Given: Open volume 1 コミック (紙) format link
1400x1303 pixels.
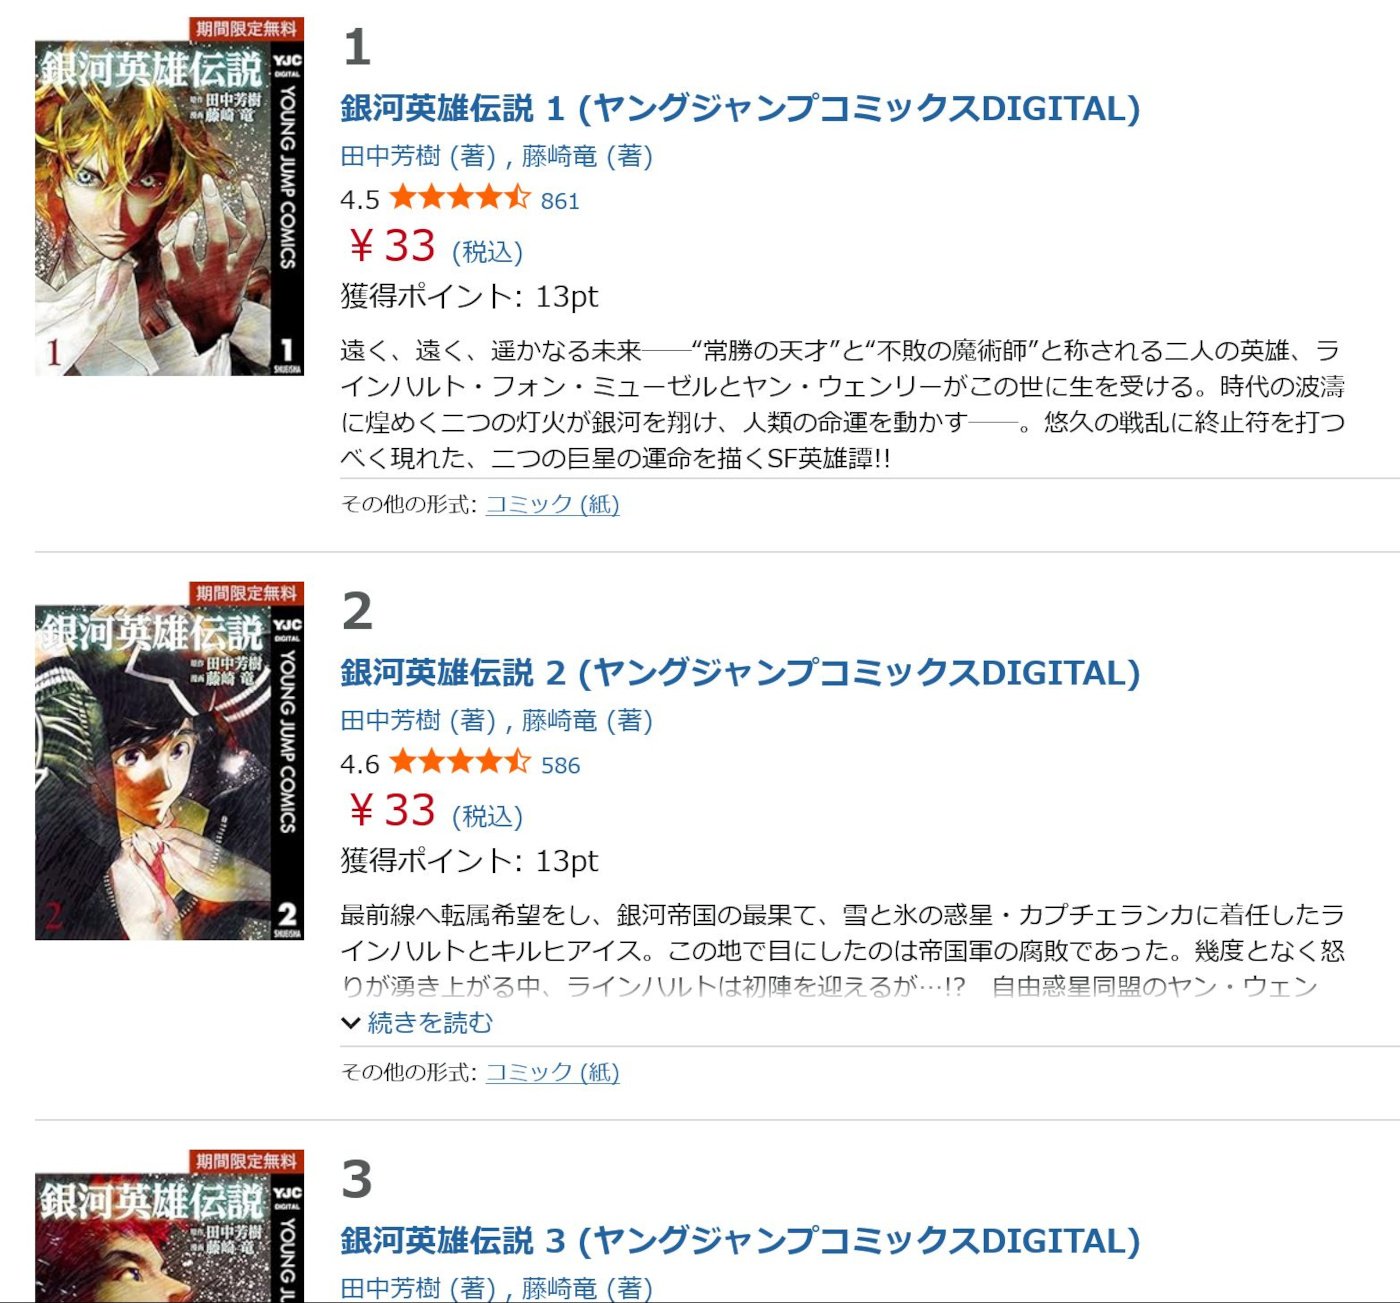Looking at the screenshot, I should [552, 504].
